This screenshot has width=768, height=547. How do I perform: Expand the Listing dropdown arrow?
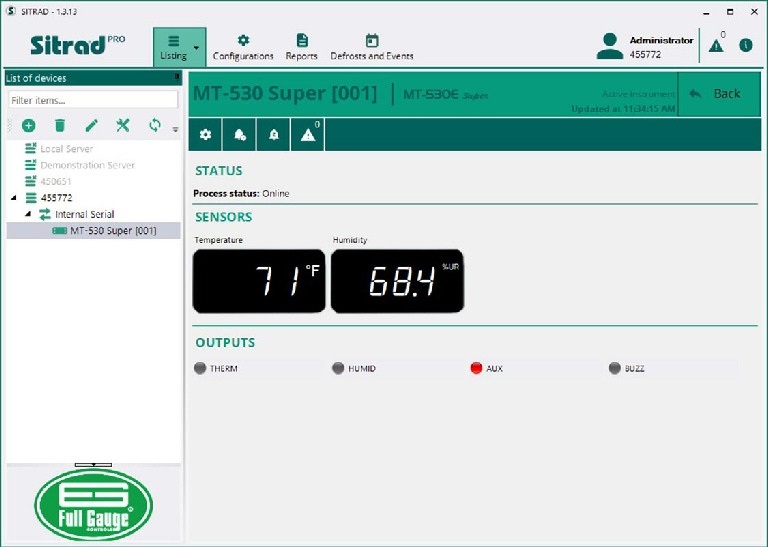(x=196, y=48)
